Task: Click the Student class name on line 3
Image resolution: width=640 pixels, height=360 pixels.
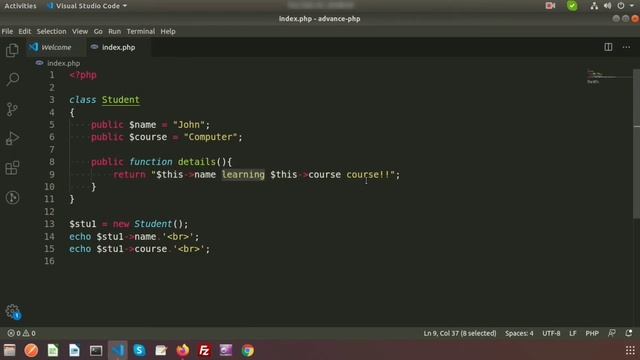Action: click(x=120, y=100)
